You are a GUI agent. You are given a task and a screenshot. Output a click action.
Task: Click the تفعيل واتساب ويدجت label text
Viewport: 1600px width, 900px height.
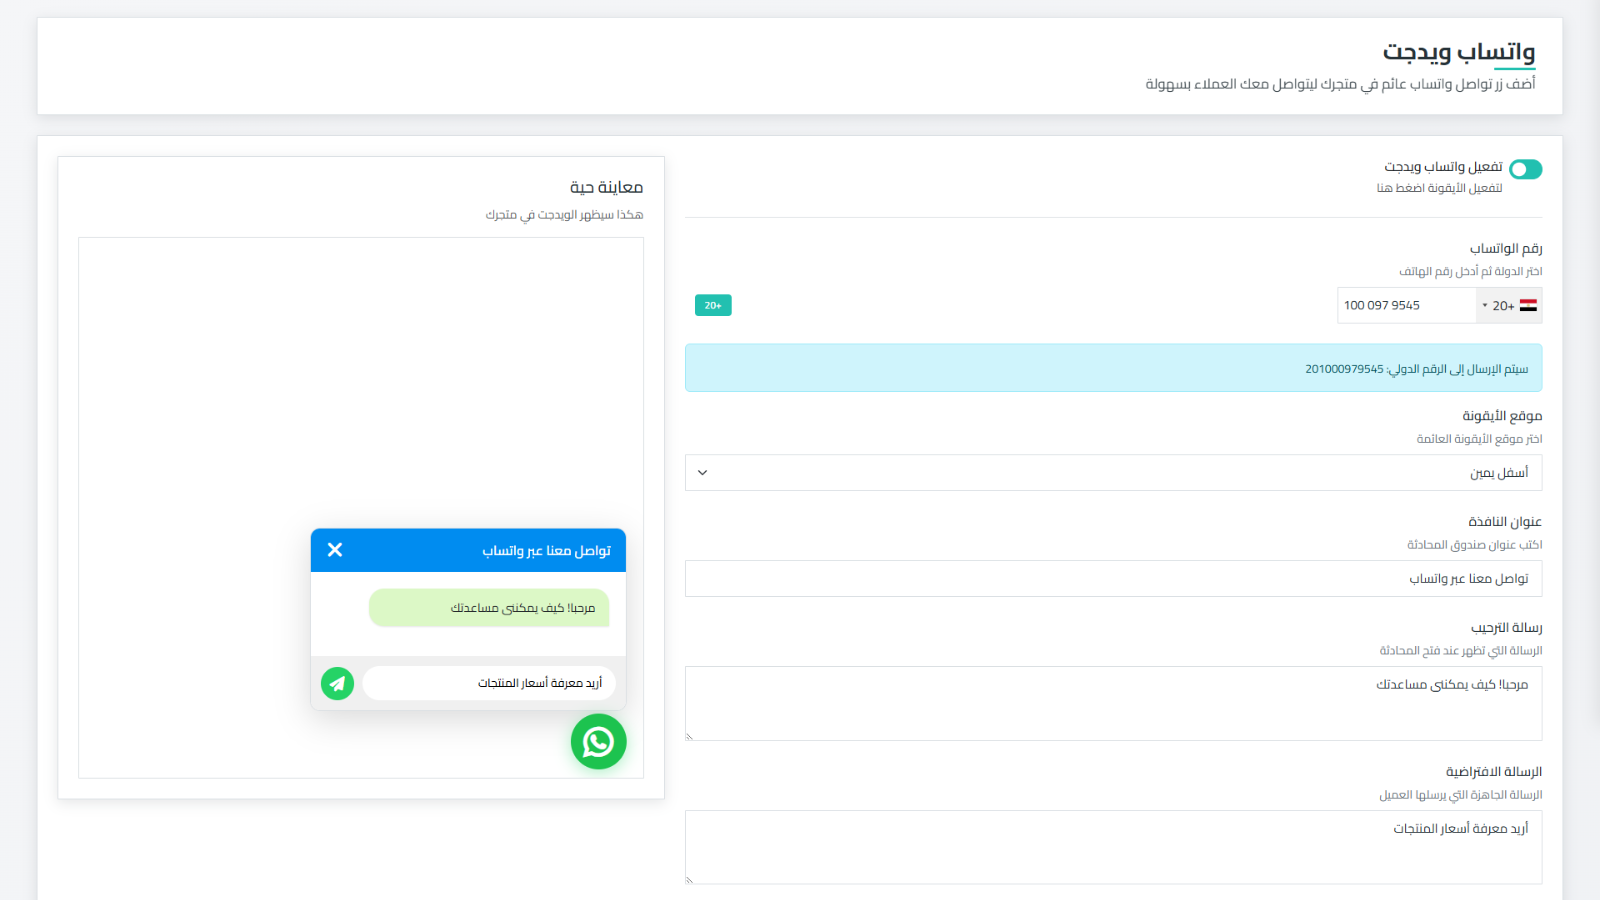coord(1443,167)
